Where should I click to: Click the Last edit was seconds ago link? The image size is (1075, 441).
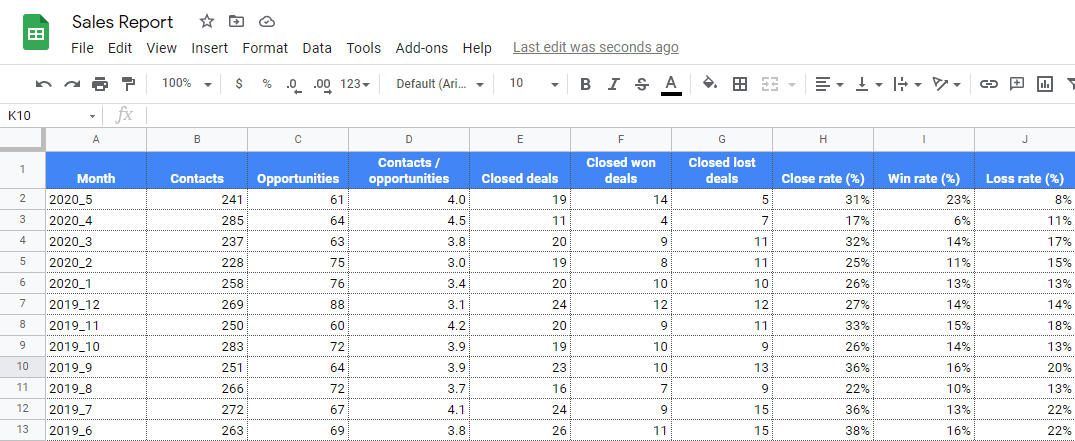tap(596, 47)
